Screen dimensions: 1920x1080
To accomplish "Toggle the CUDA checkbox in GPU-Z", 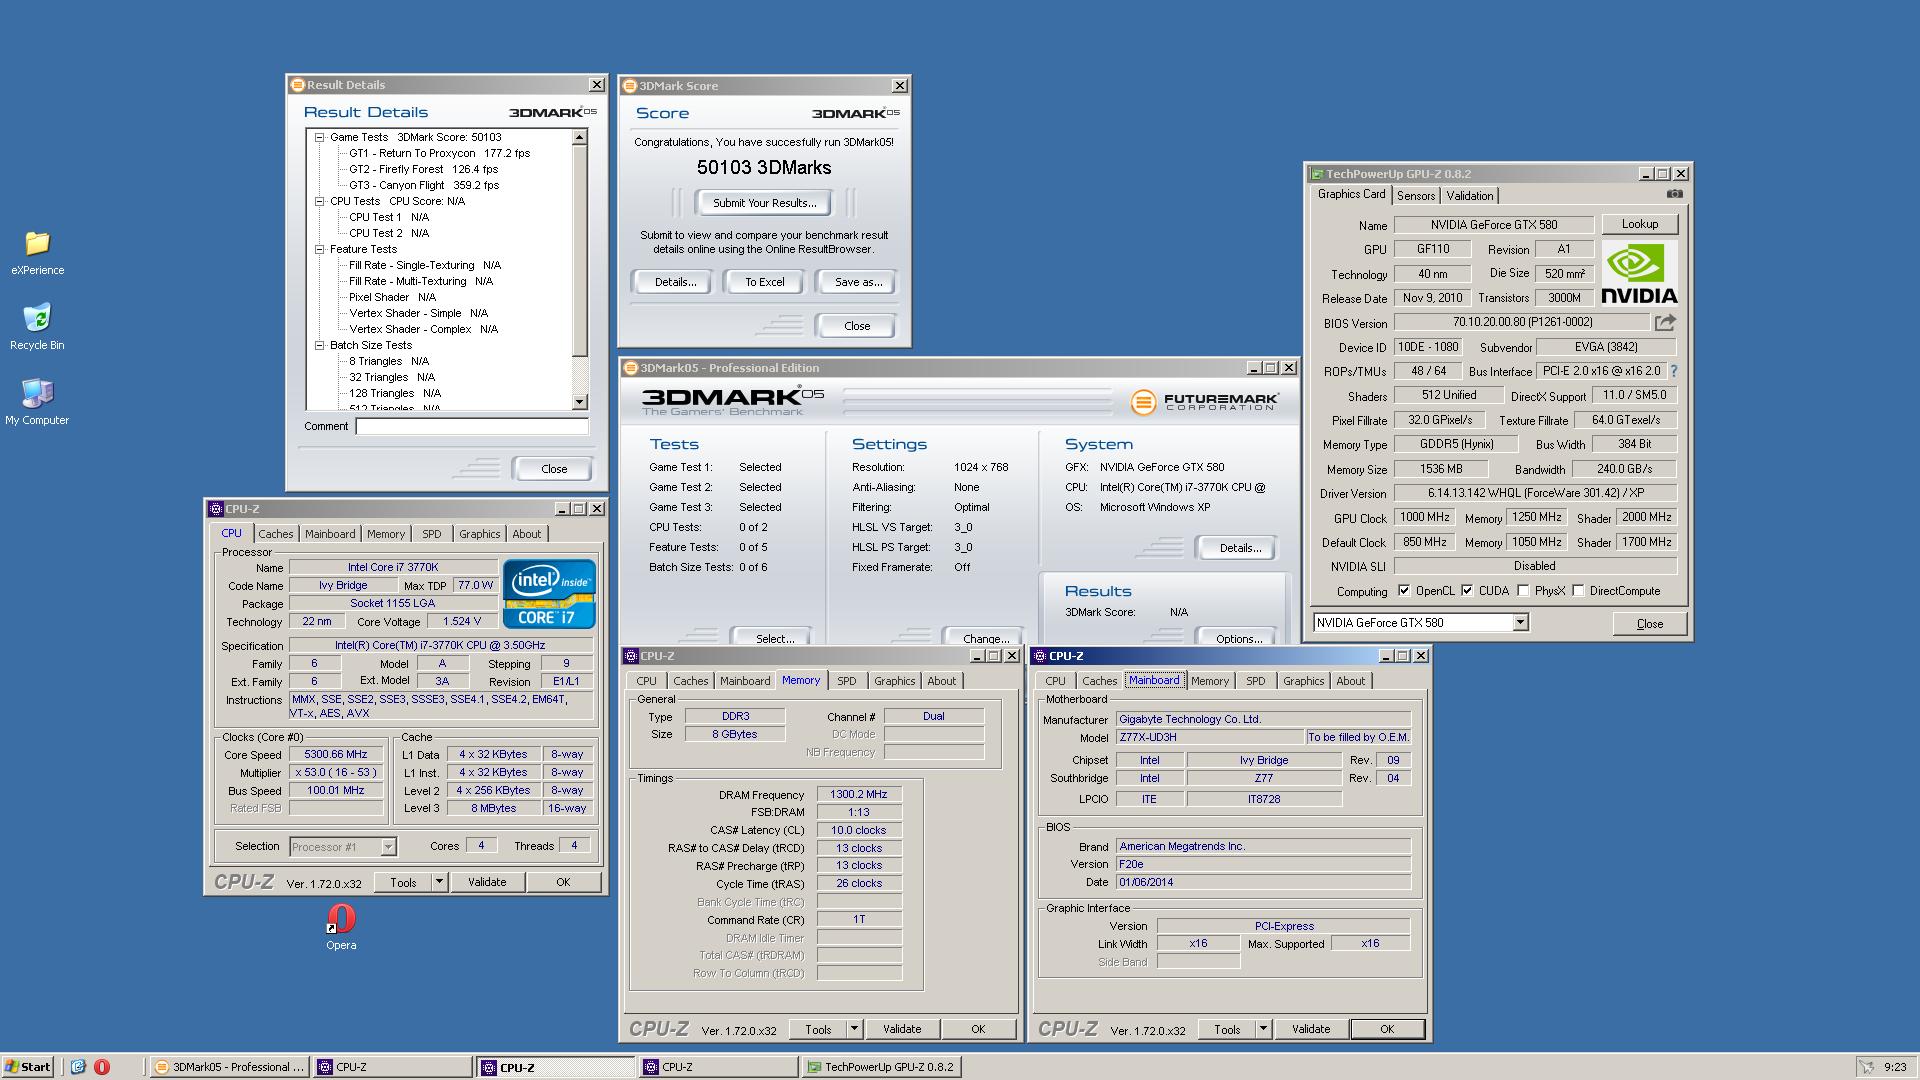I will [x=1467, y=591].
